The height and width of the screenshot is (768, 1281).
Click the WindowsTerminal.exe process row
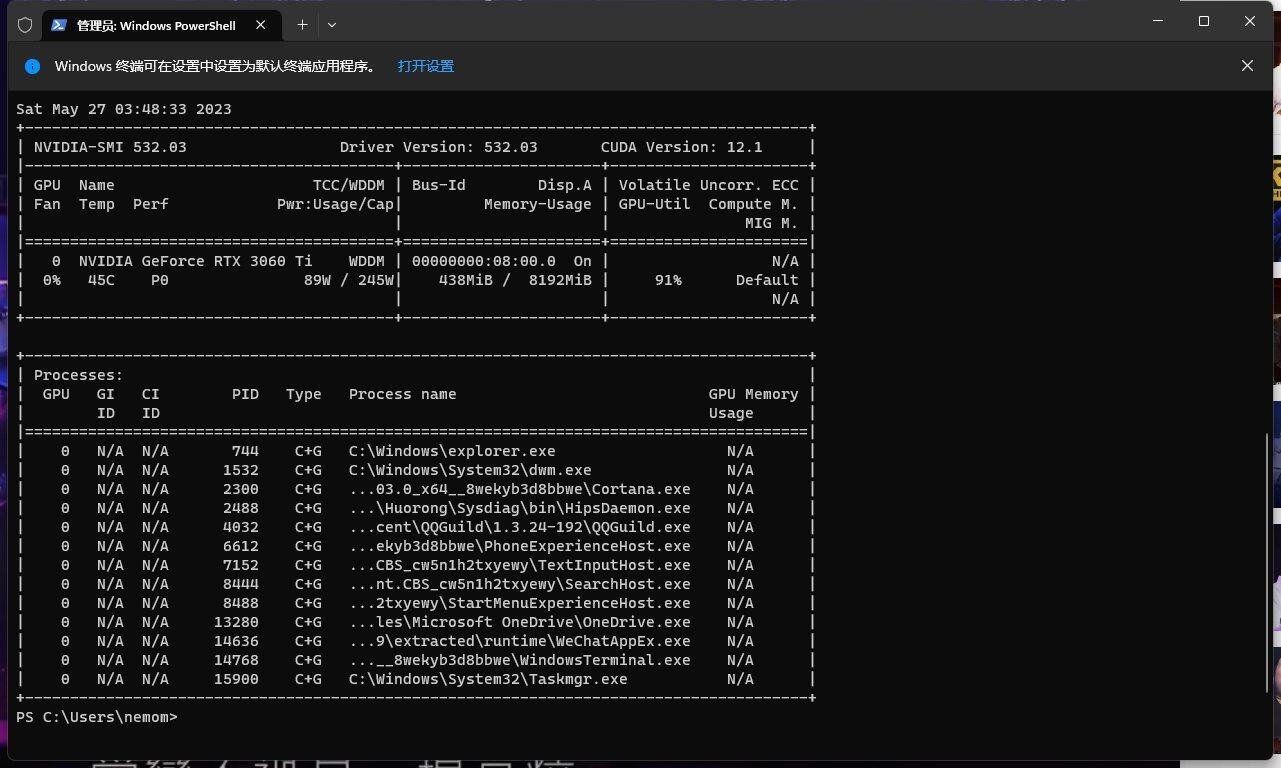coord(416,660)
